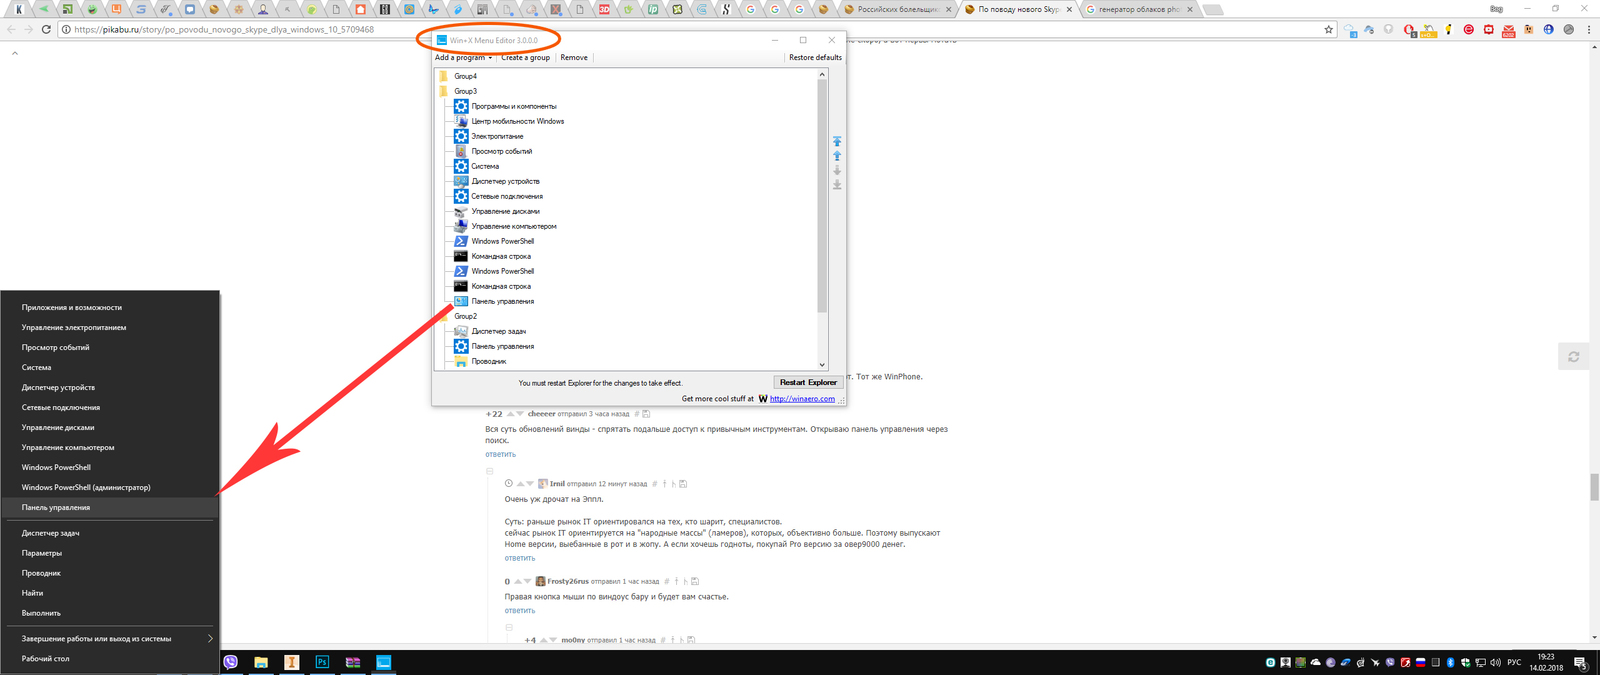Click the first Командная строка console icon

tap(461, 256)
